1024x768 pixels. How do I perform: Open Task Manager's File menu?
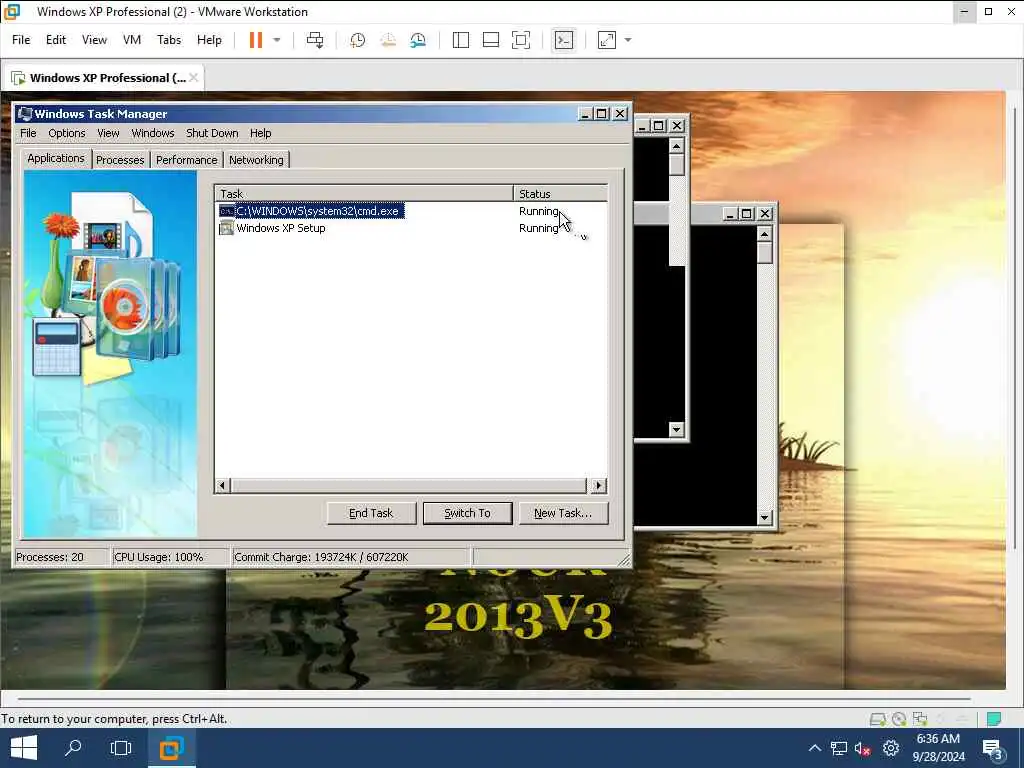(28, 133)
